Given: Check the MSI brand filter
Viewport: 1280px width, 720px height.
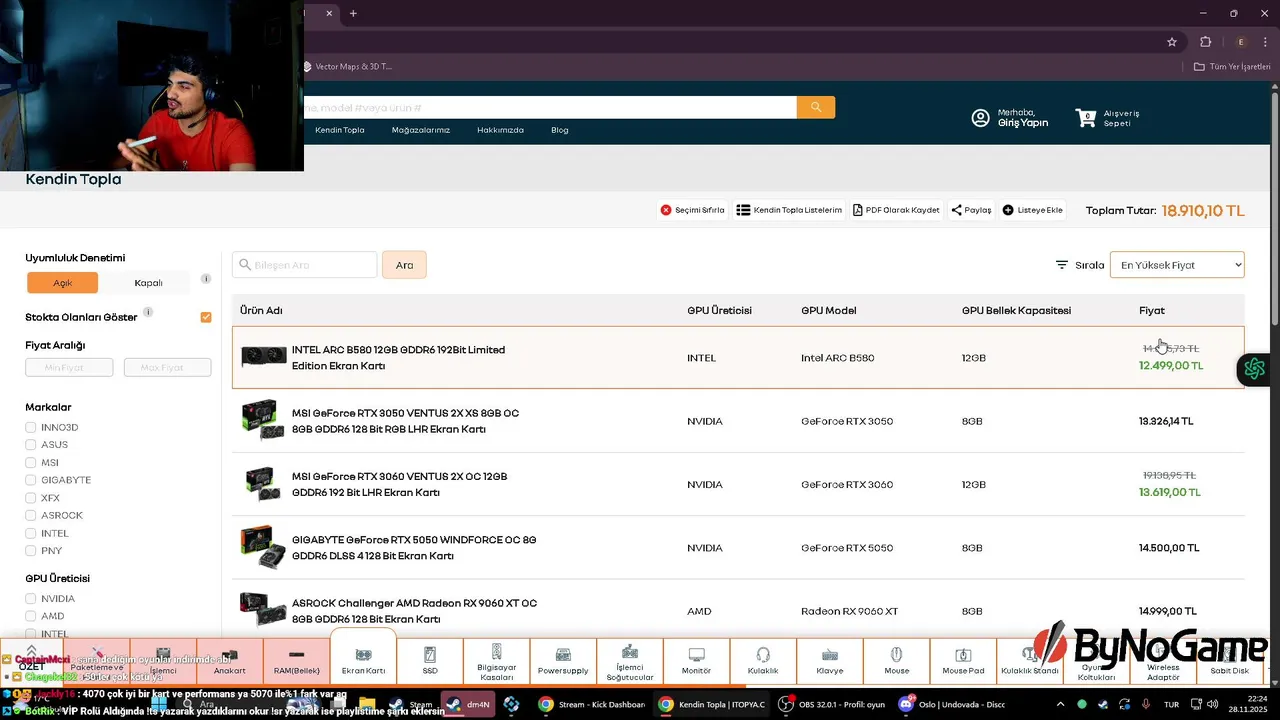Looking at the screenshot, I should click(x=31, y=463).
